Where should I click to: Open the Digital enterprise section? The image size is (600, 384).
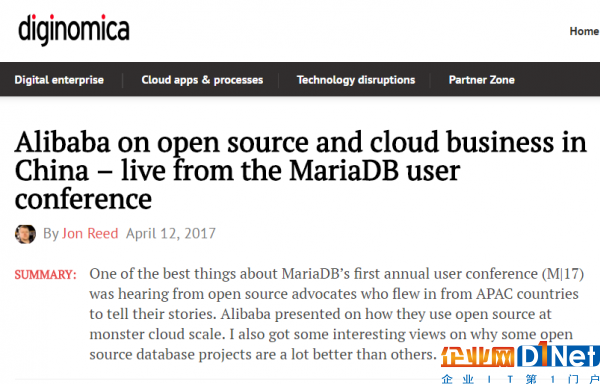[x=59, y=80]
